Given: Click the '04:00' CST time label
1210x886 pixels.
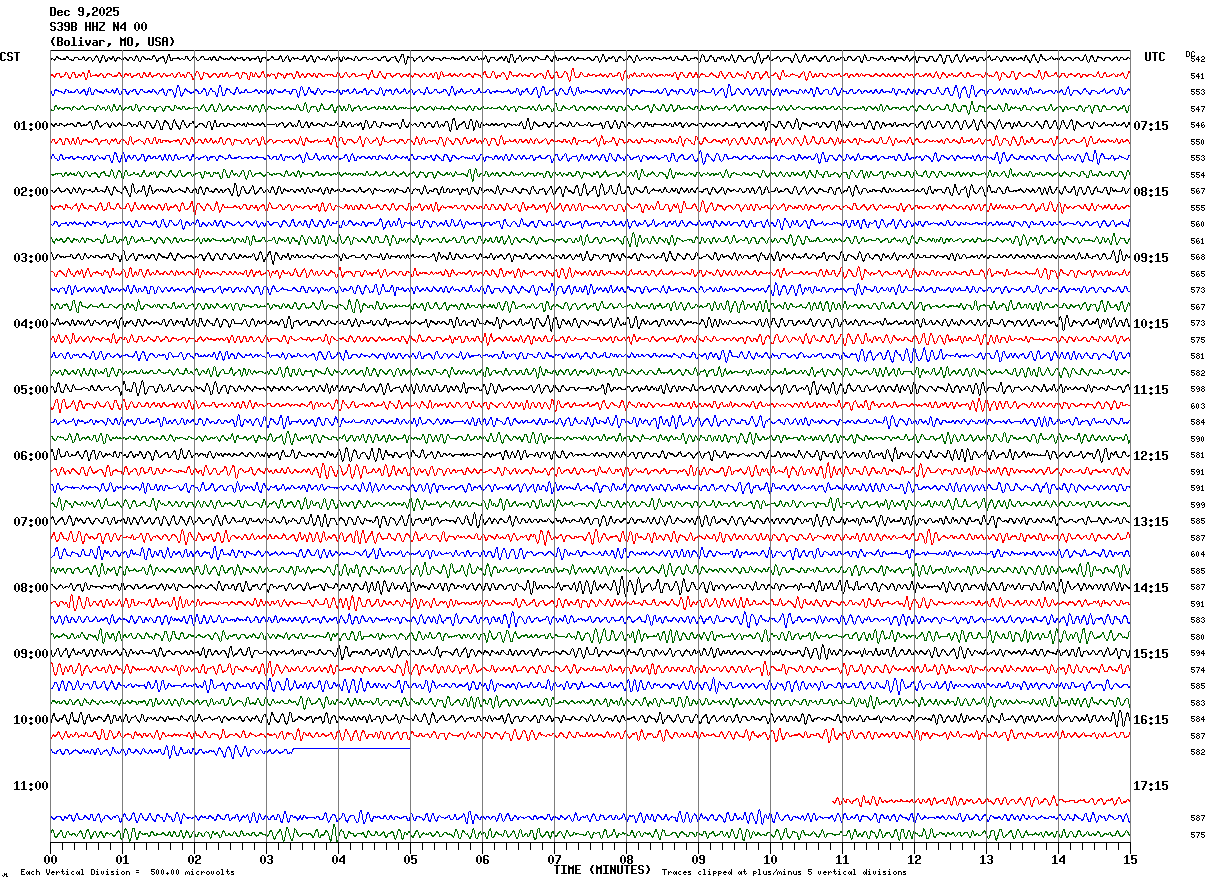Looking at the screenshot, I should (31, 324).
